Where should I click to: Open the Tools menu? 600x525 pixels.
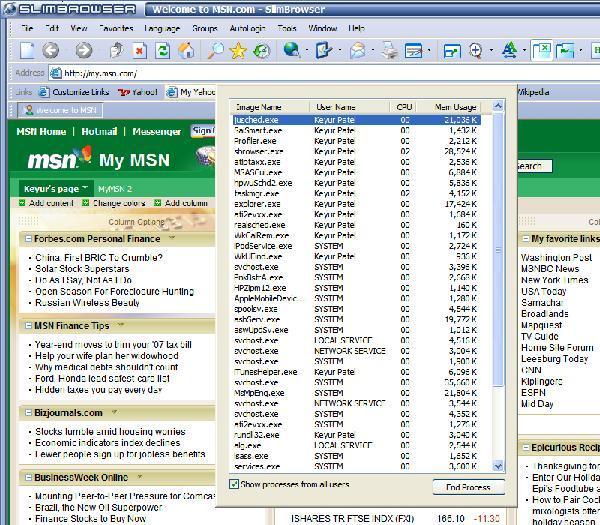pyautogui.click(x=287, y=29)
